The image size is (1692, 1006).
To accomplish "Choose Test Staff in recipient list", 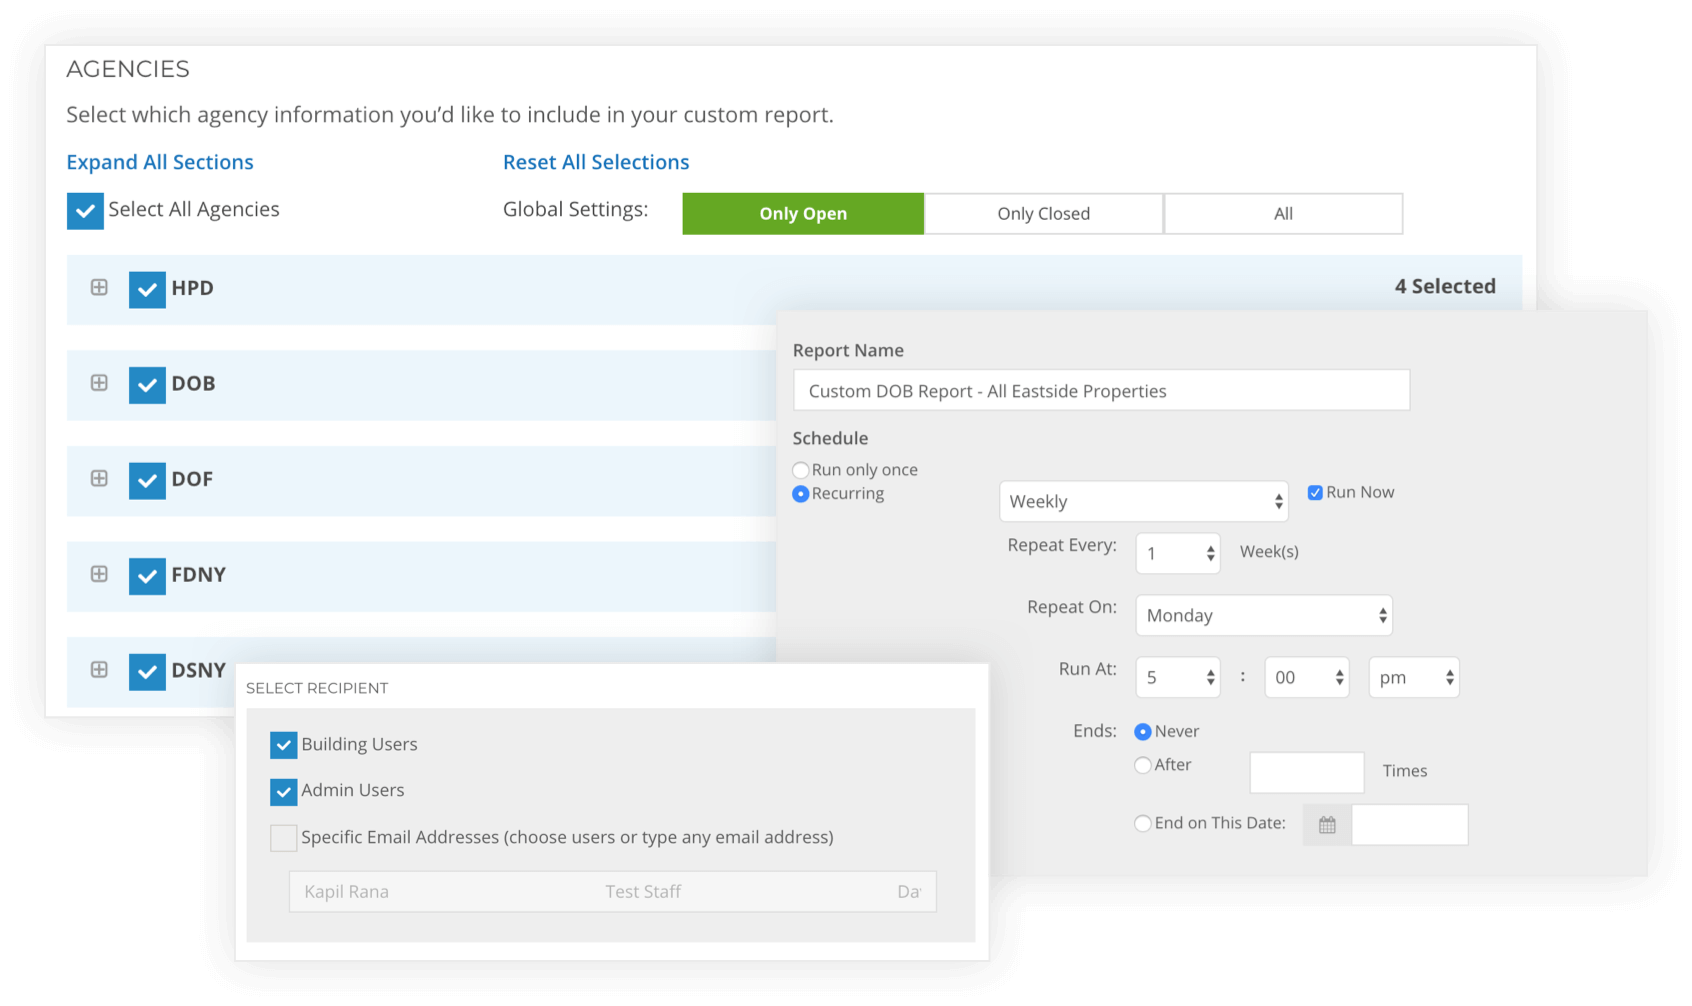I will (643, 891).
